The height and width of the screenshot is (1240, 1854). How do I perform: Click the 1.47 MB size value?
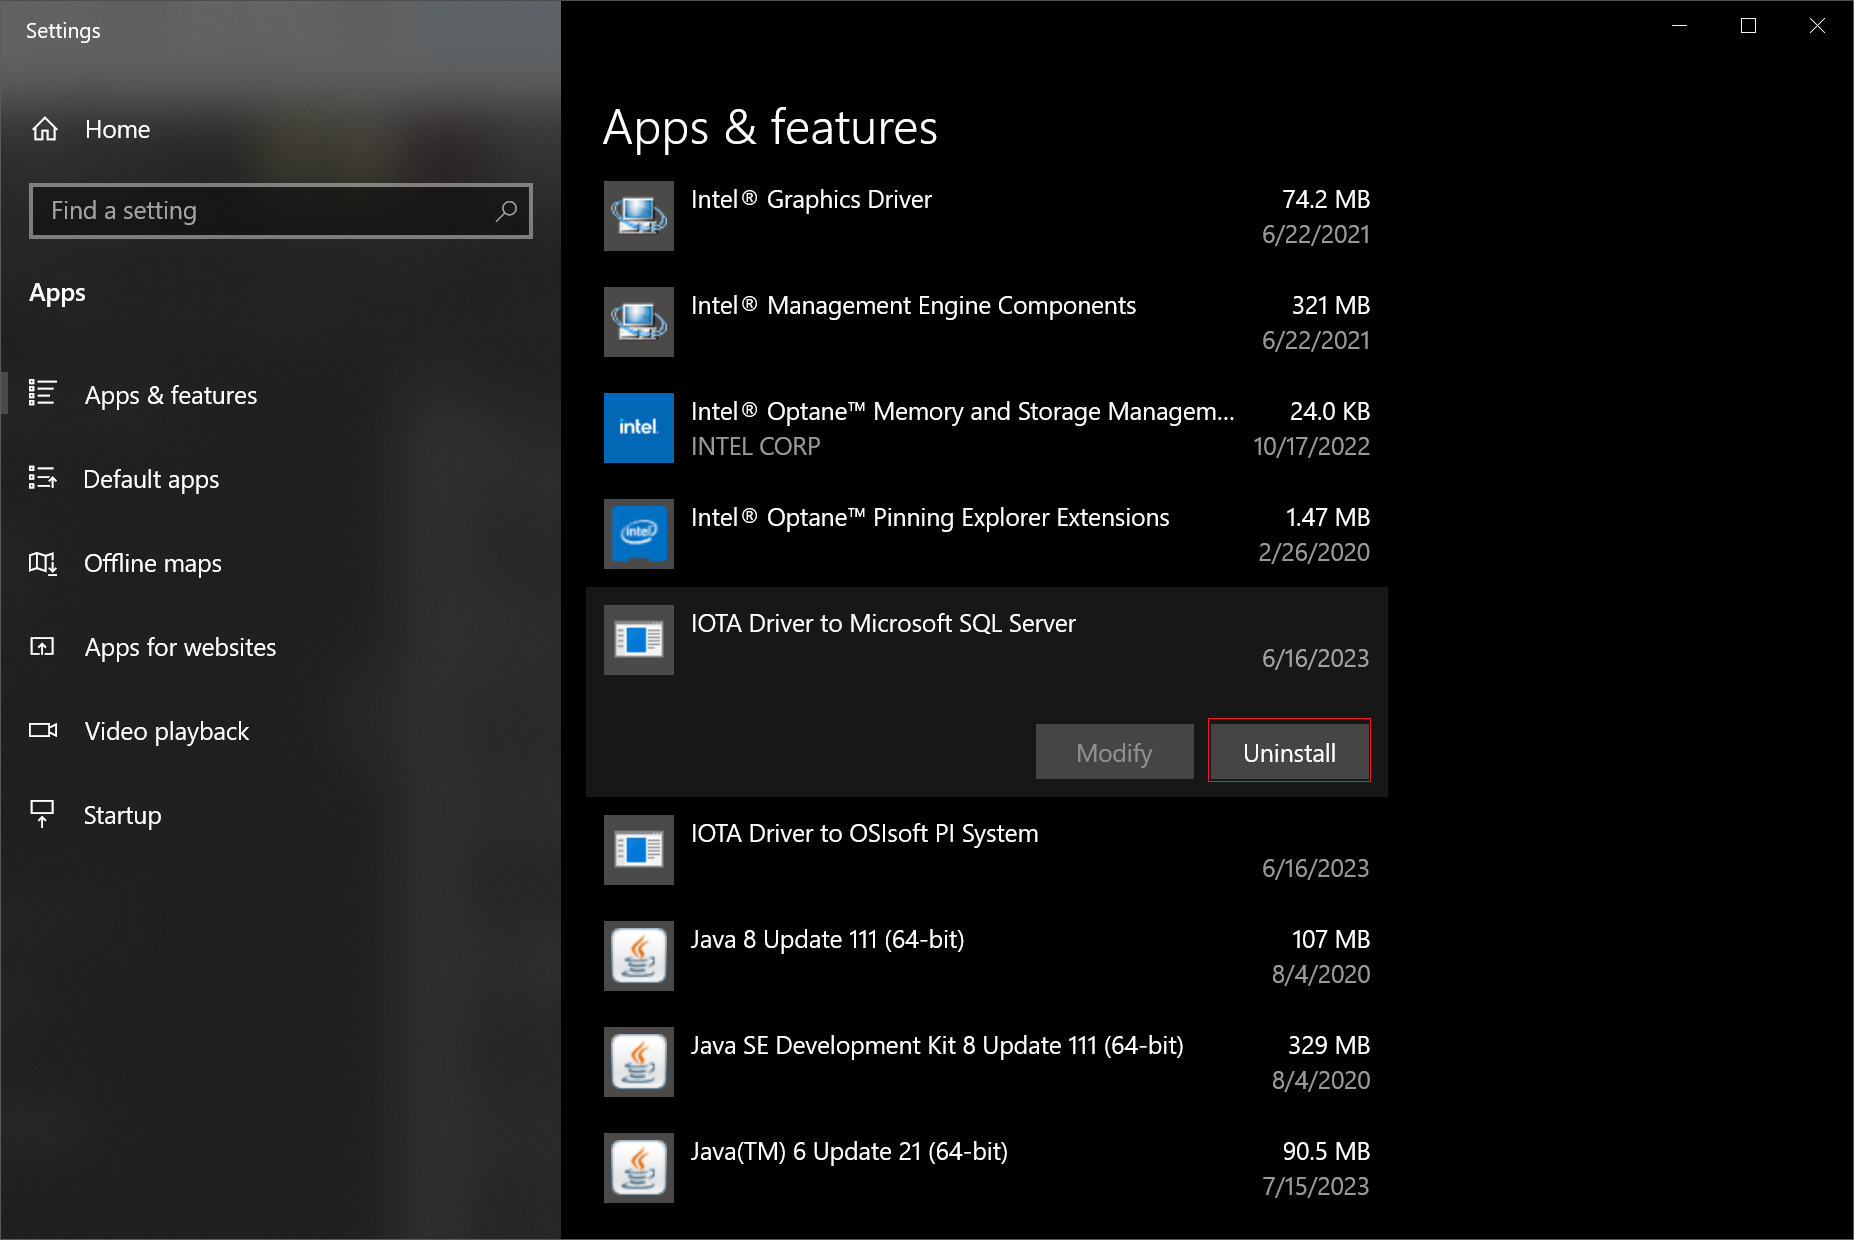point(1328,517)
